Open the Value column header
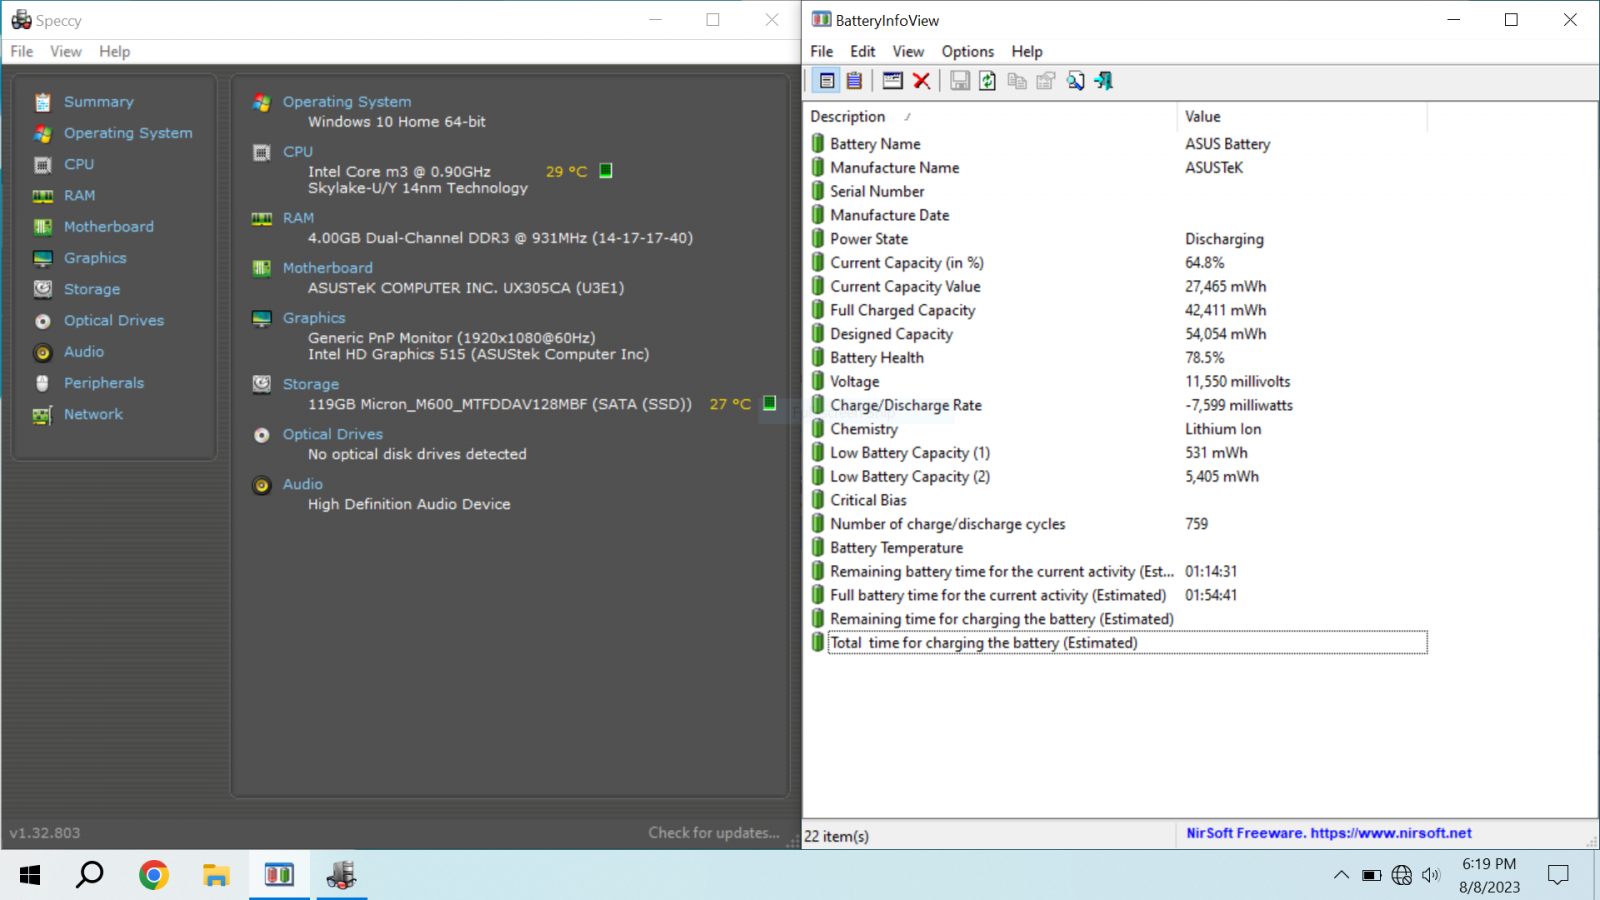The width and height of the screenshot is (1600, 900). (x=1203, y=117)
